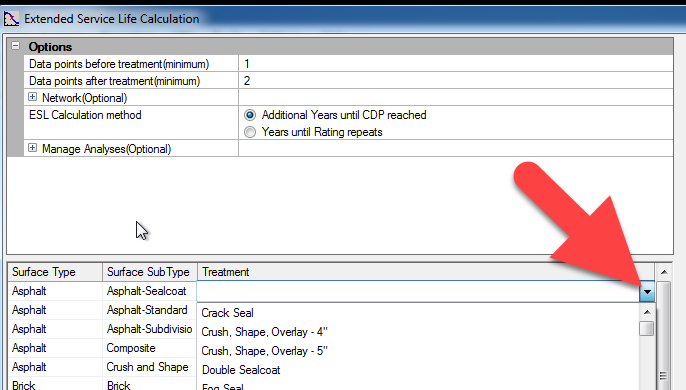Select the Asphalt-Standard subtype cell
The height and width of the screenshot is (390, 686).
[150, 310]
